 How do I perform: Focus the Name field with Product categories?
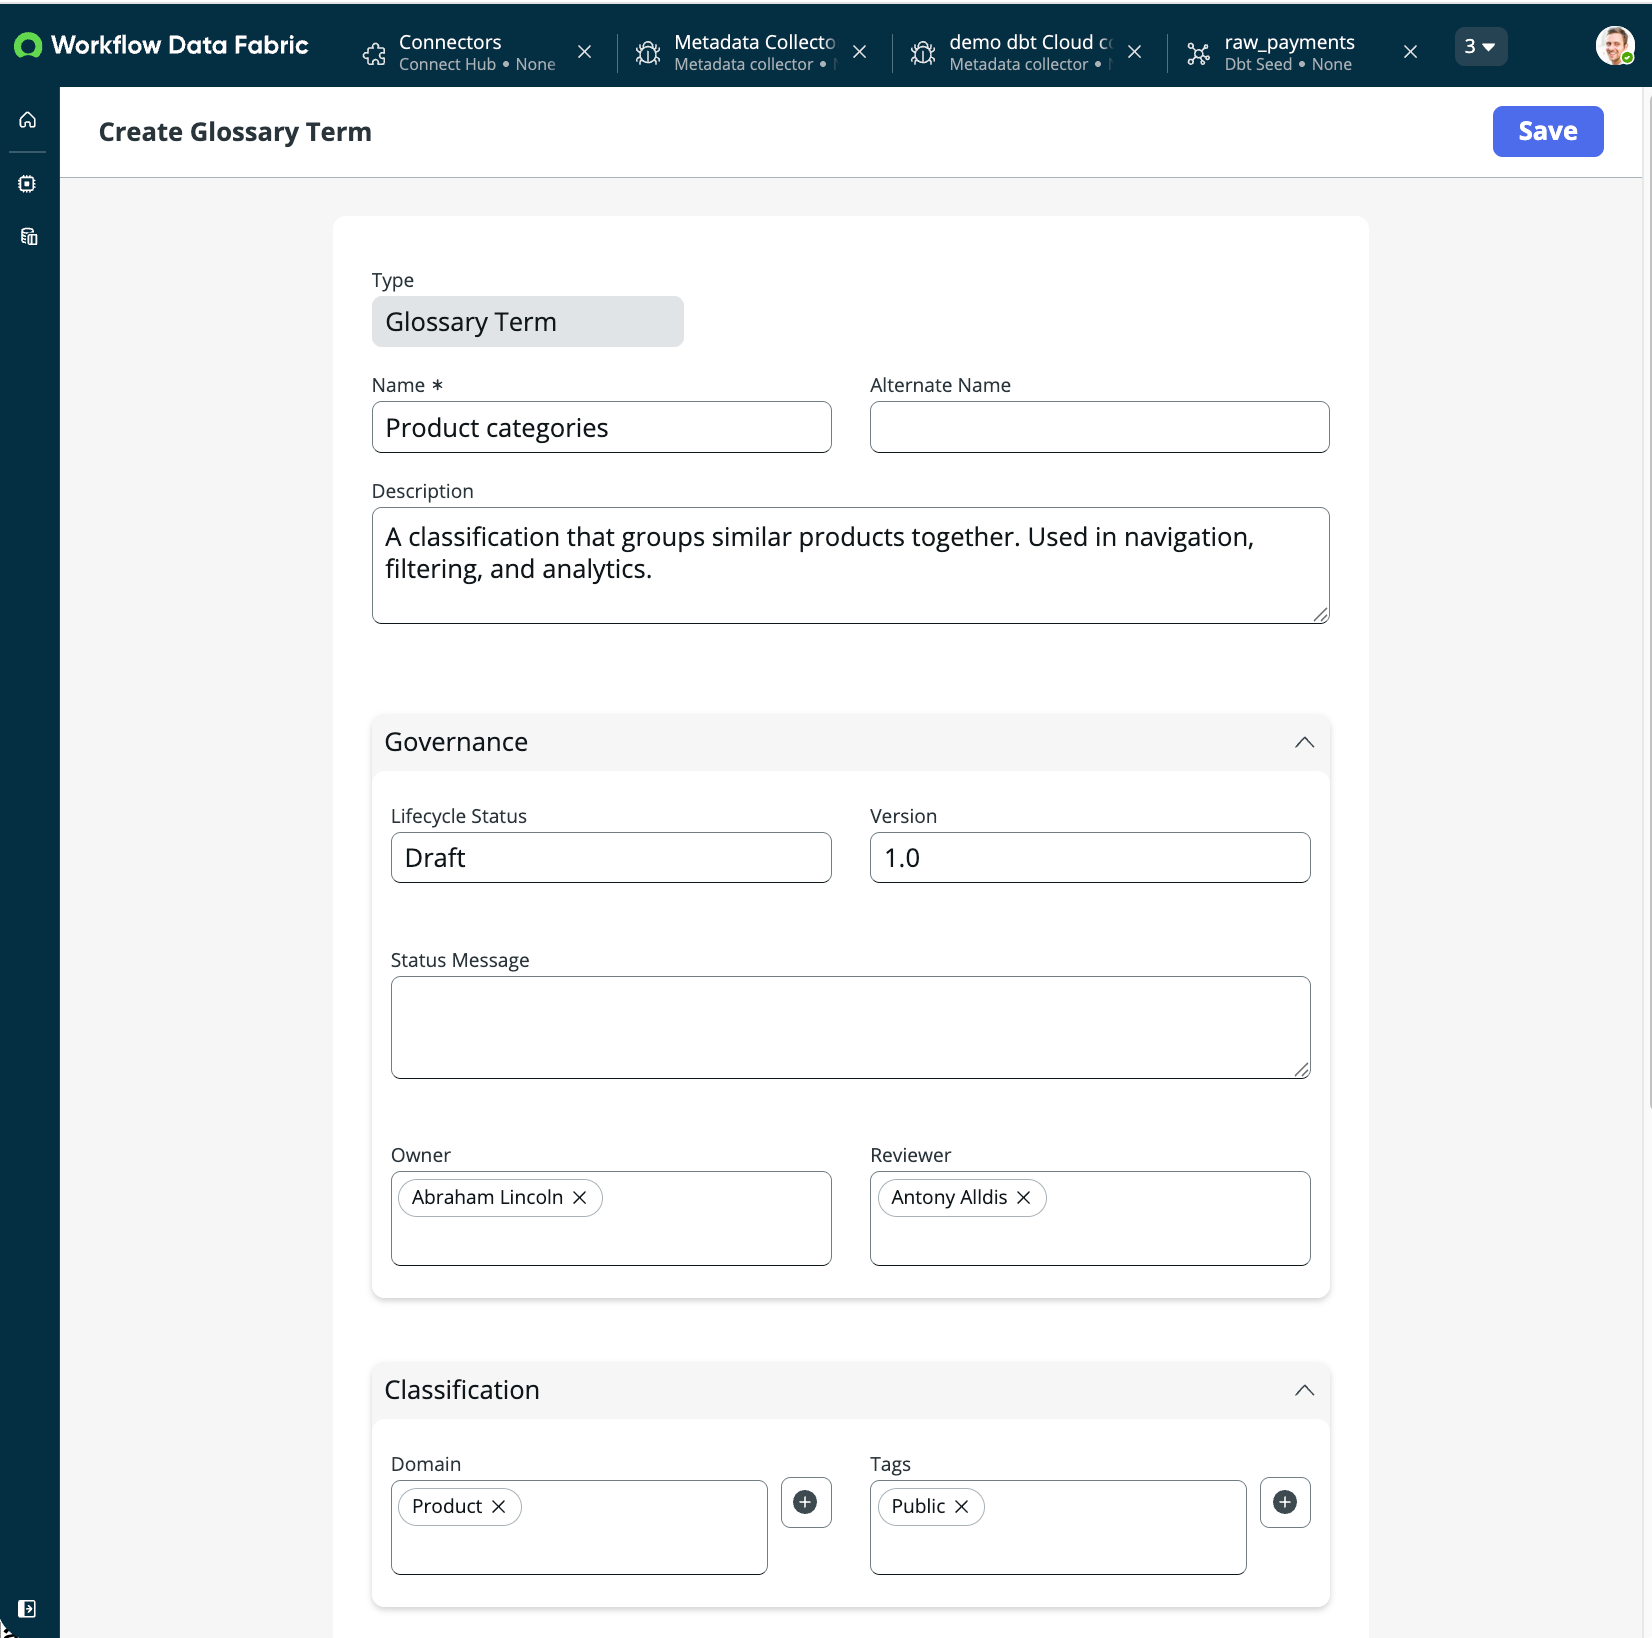click(x=601, y=428)
